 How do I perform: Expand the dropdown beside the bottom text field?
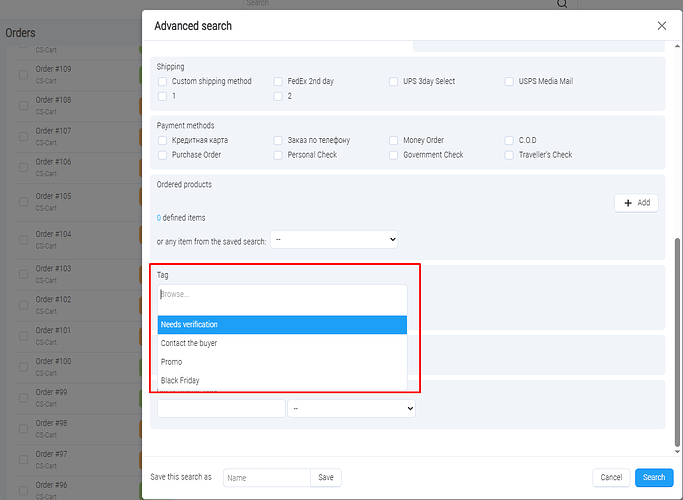point(351,408)
